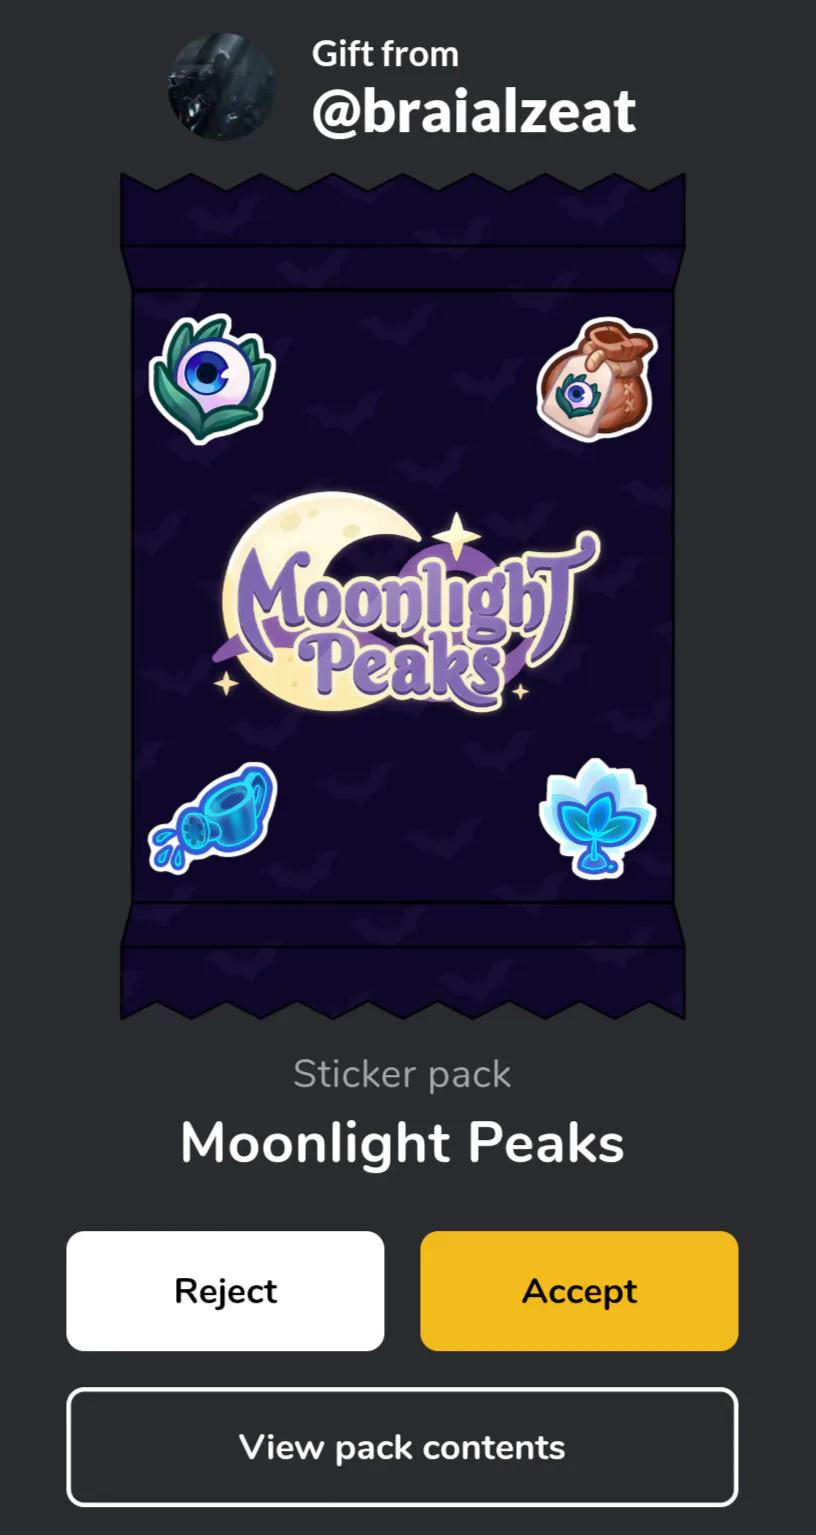Click the small sparkle left of Peaks

pyautogui.click(x=227, y=684)
